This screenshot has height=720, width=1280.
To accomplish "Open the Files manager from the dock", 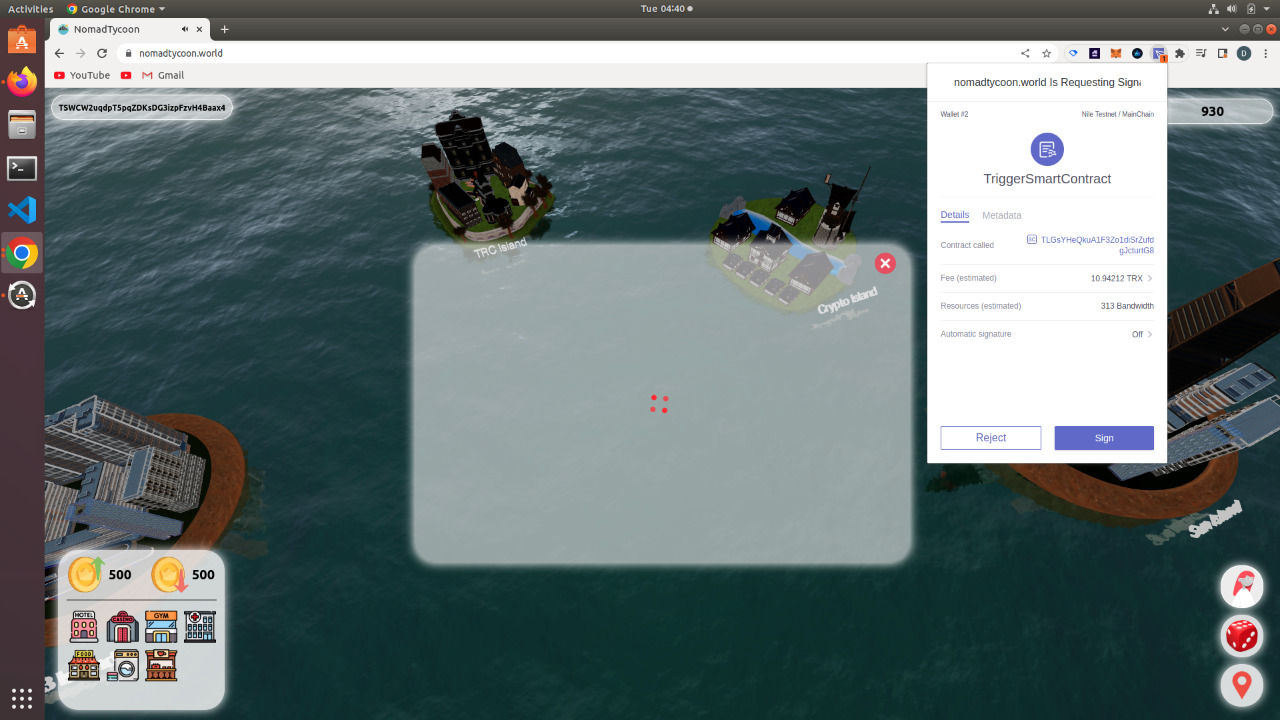I will tap(22, 125).
